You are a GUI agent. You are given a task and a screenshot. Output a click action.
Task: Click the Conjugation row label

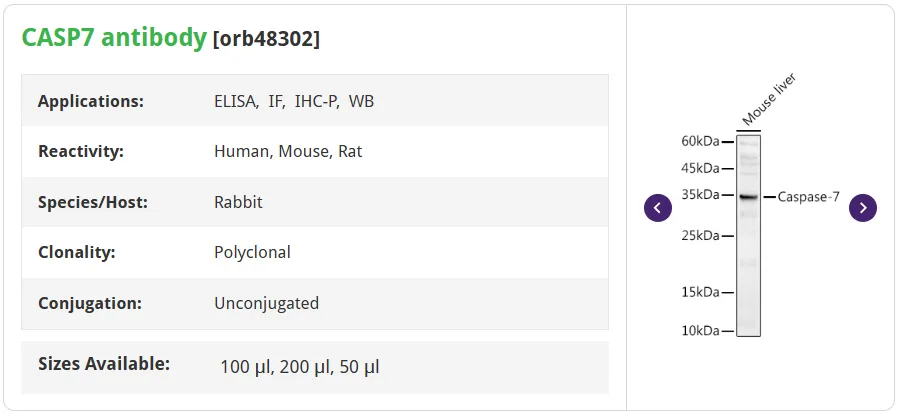point(90,303)
